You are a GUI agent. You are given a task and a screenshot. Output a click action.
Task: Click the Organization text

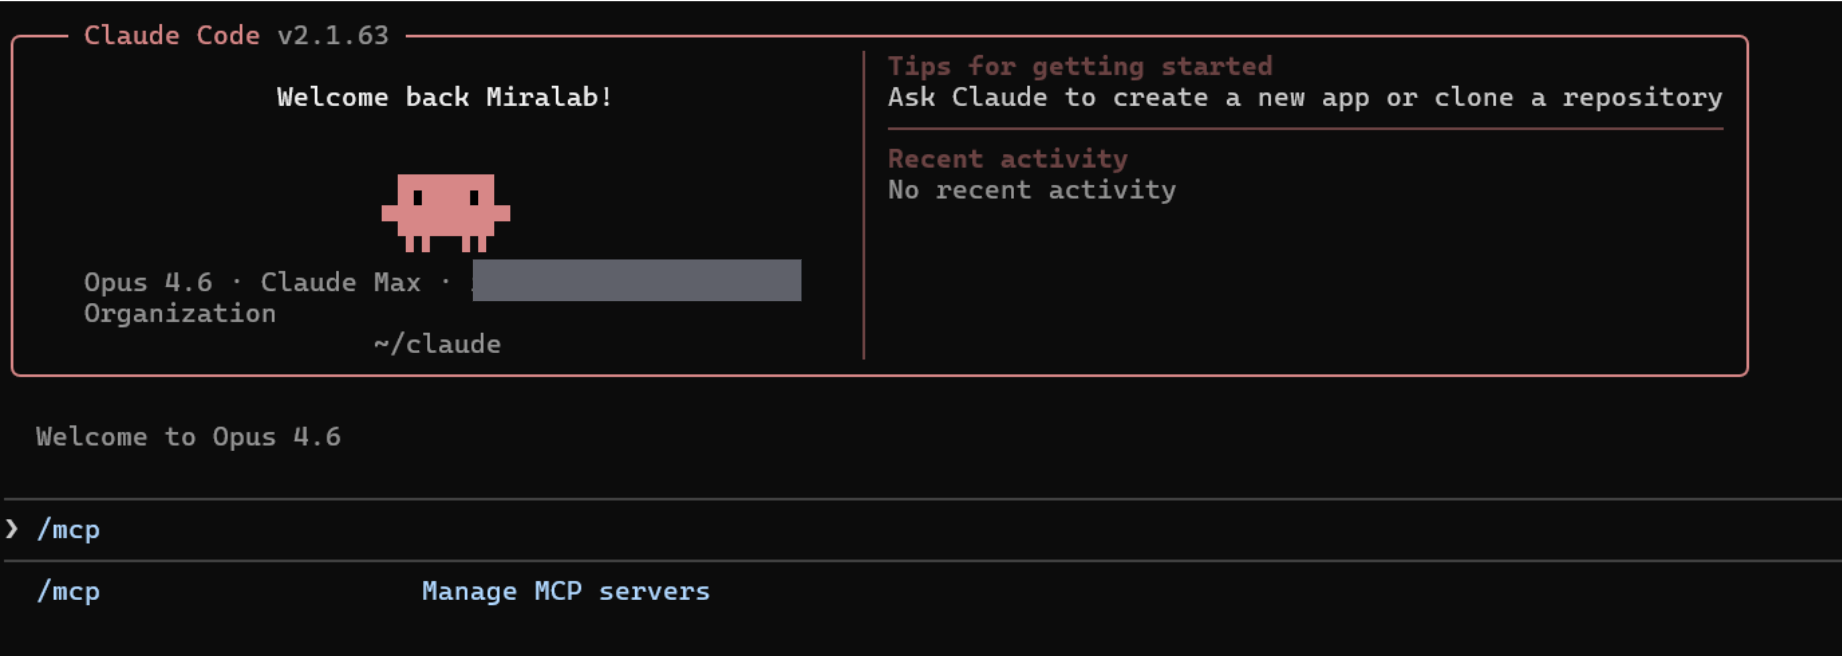[180, 313]
